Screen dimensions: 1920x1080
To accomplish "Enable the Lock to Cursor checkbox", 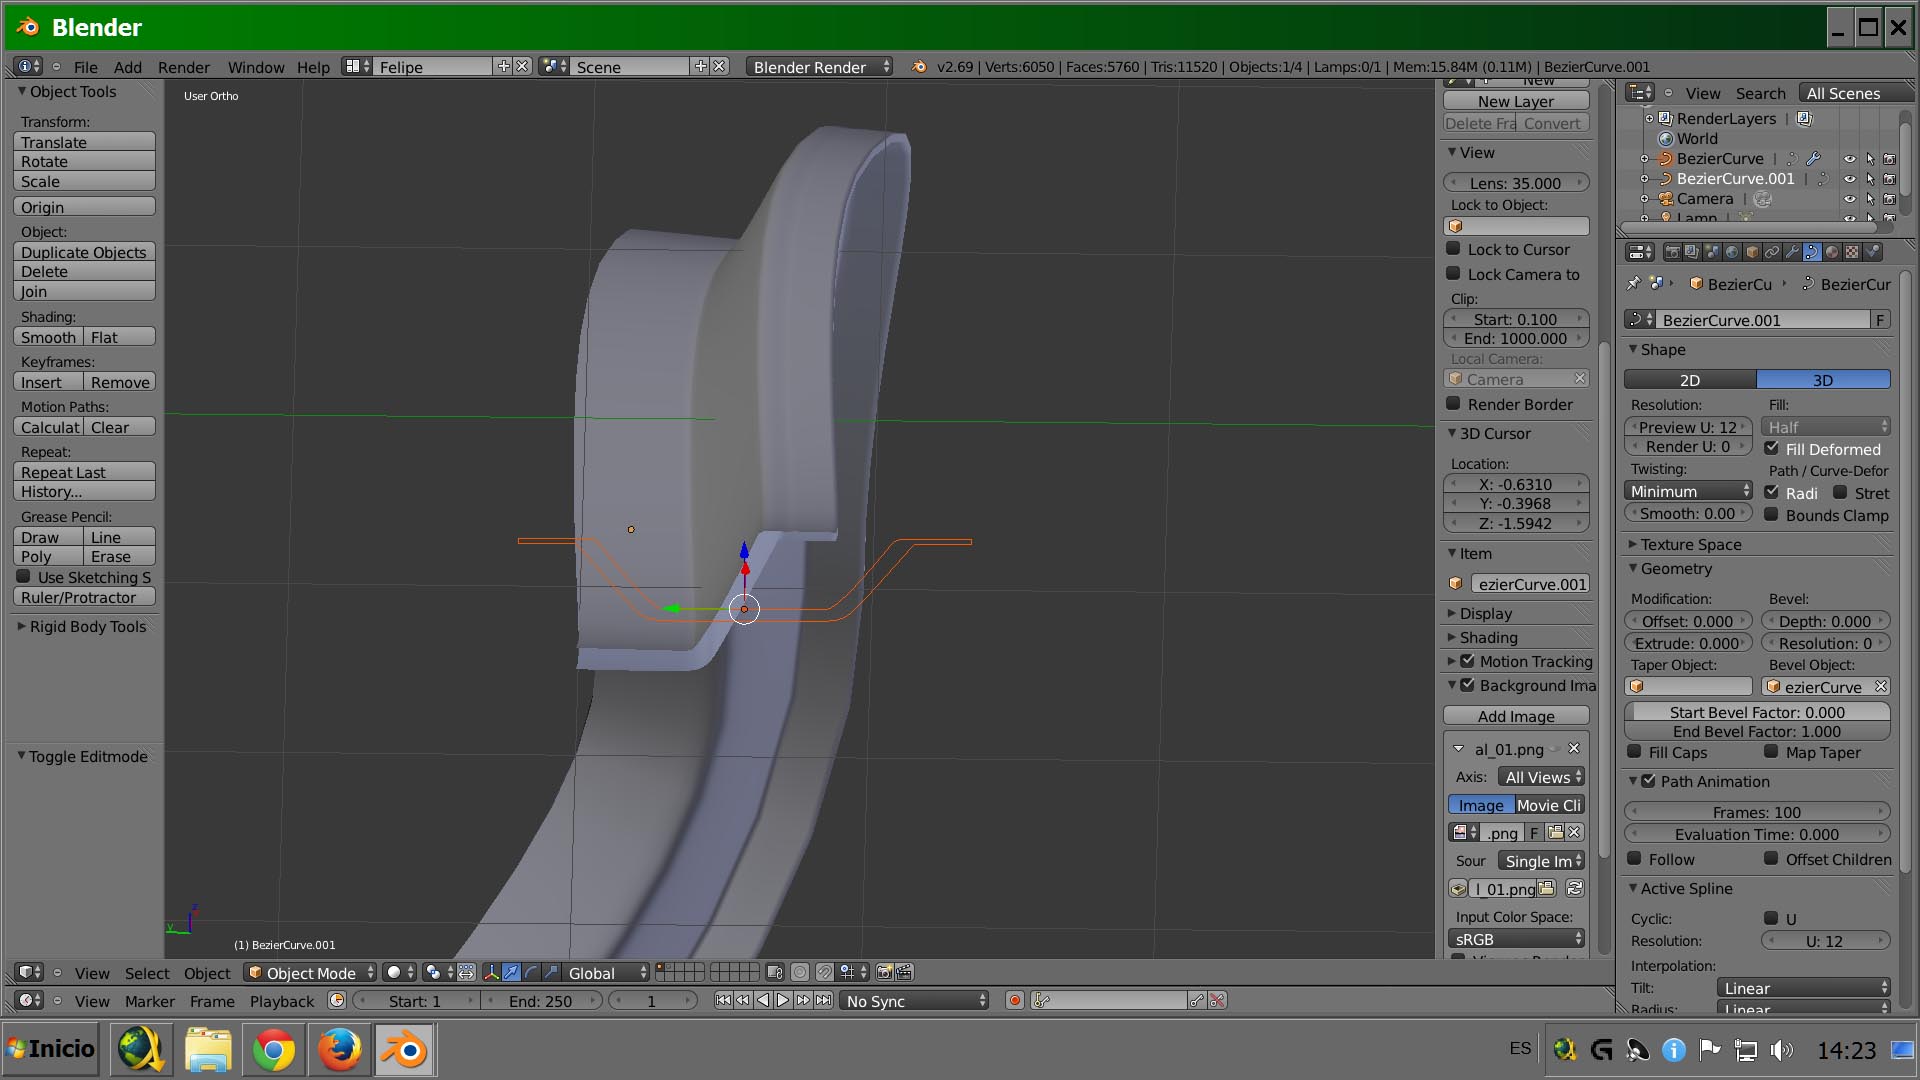I will coord(1453,249).
